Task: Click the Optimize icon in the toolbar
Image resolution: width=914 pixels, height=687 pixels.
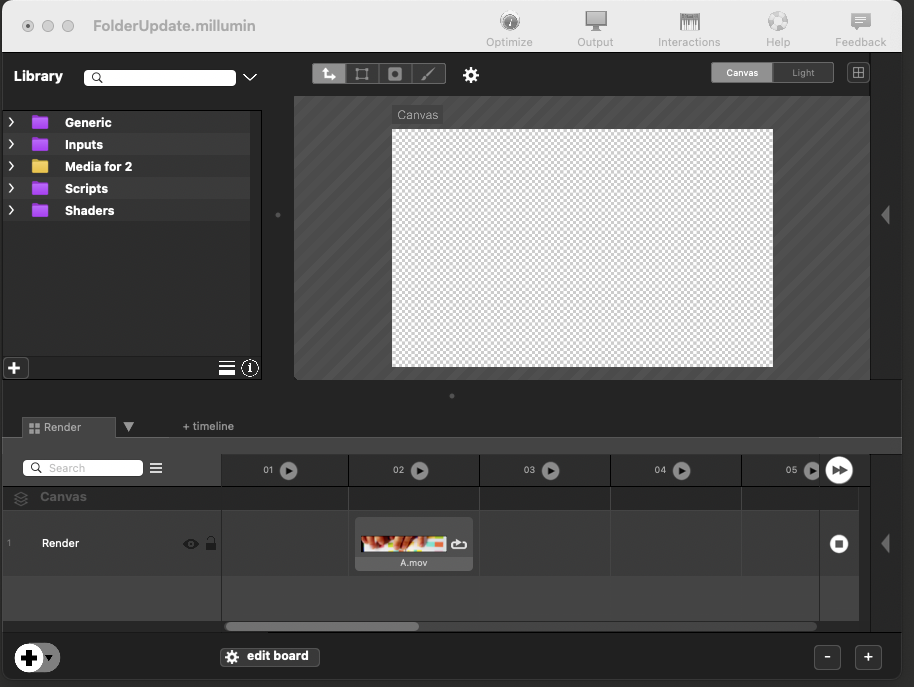Action: pos(509,22)
